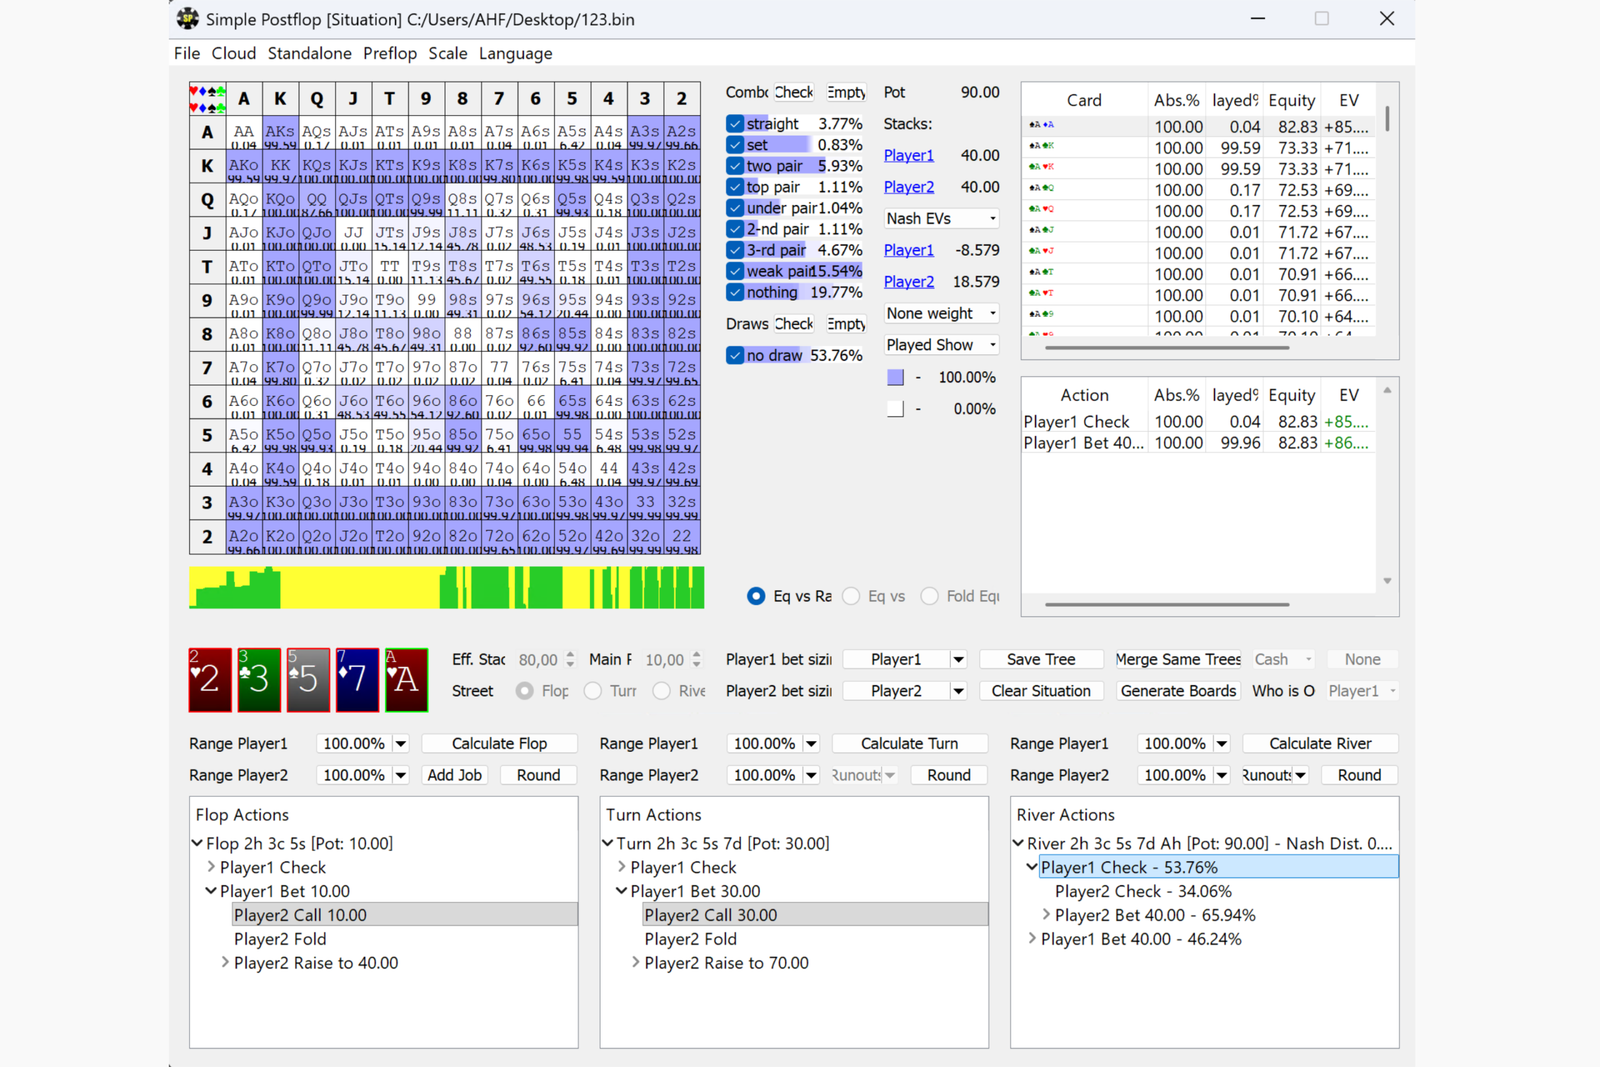Click the Save Tree button
Viewport: 1600px width, 1067px height.
(1041, 660)
